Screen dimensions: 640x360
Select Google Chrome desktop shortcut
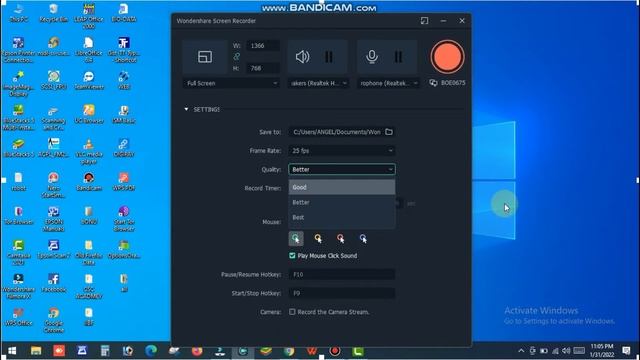click(x=53, y=321)
